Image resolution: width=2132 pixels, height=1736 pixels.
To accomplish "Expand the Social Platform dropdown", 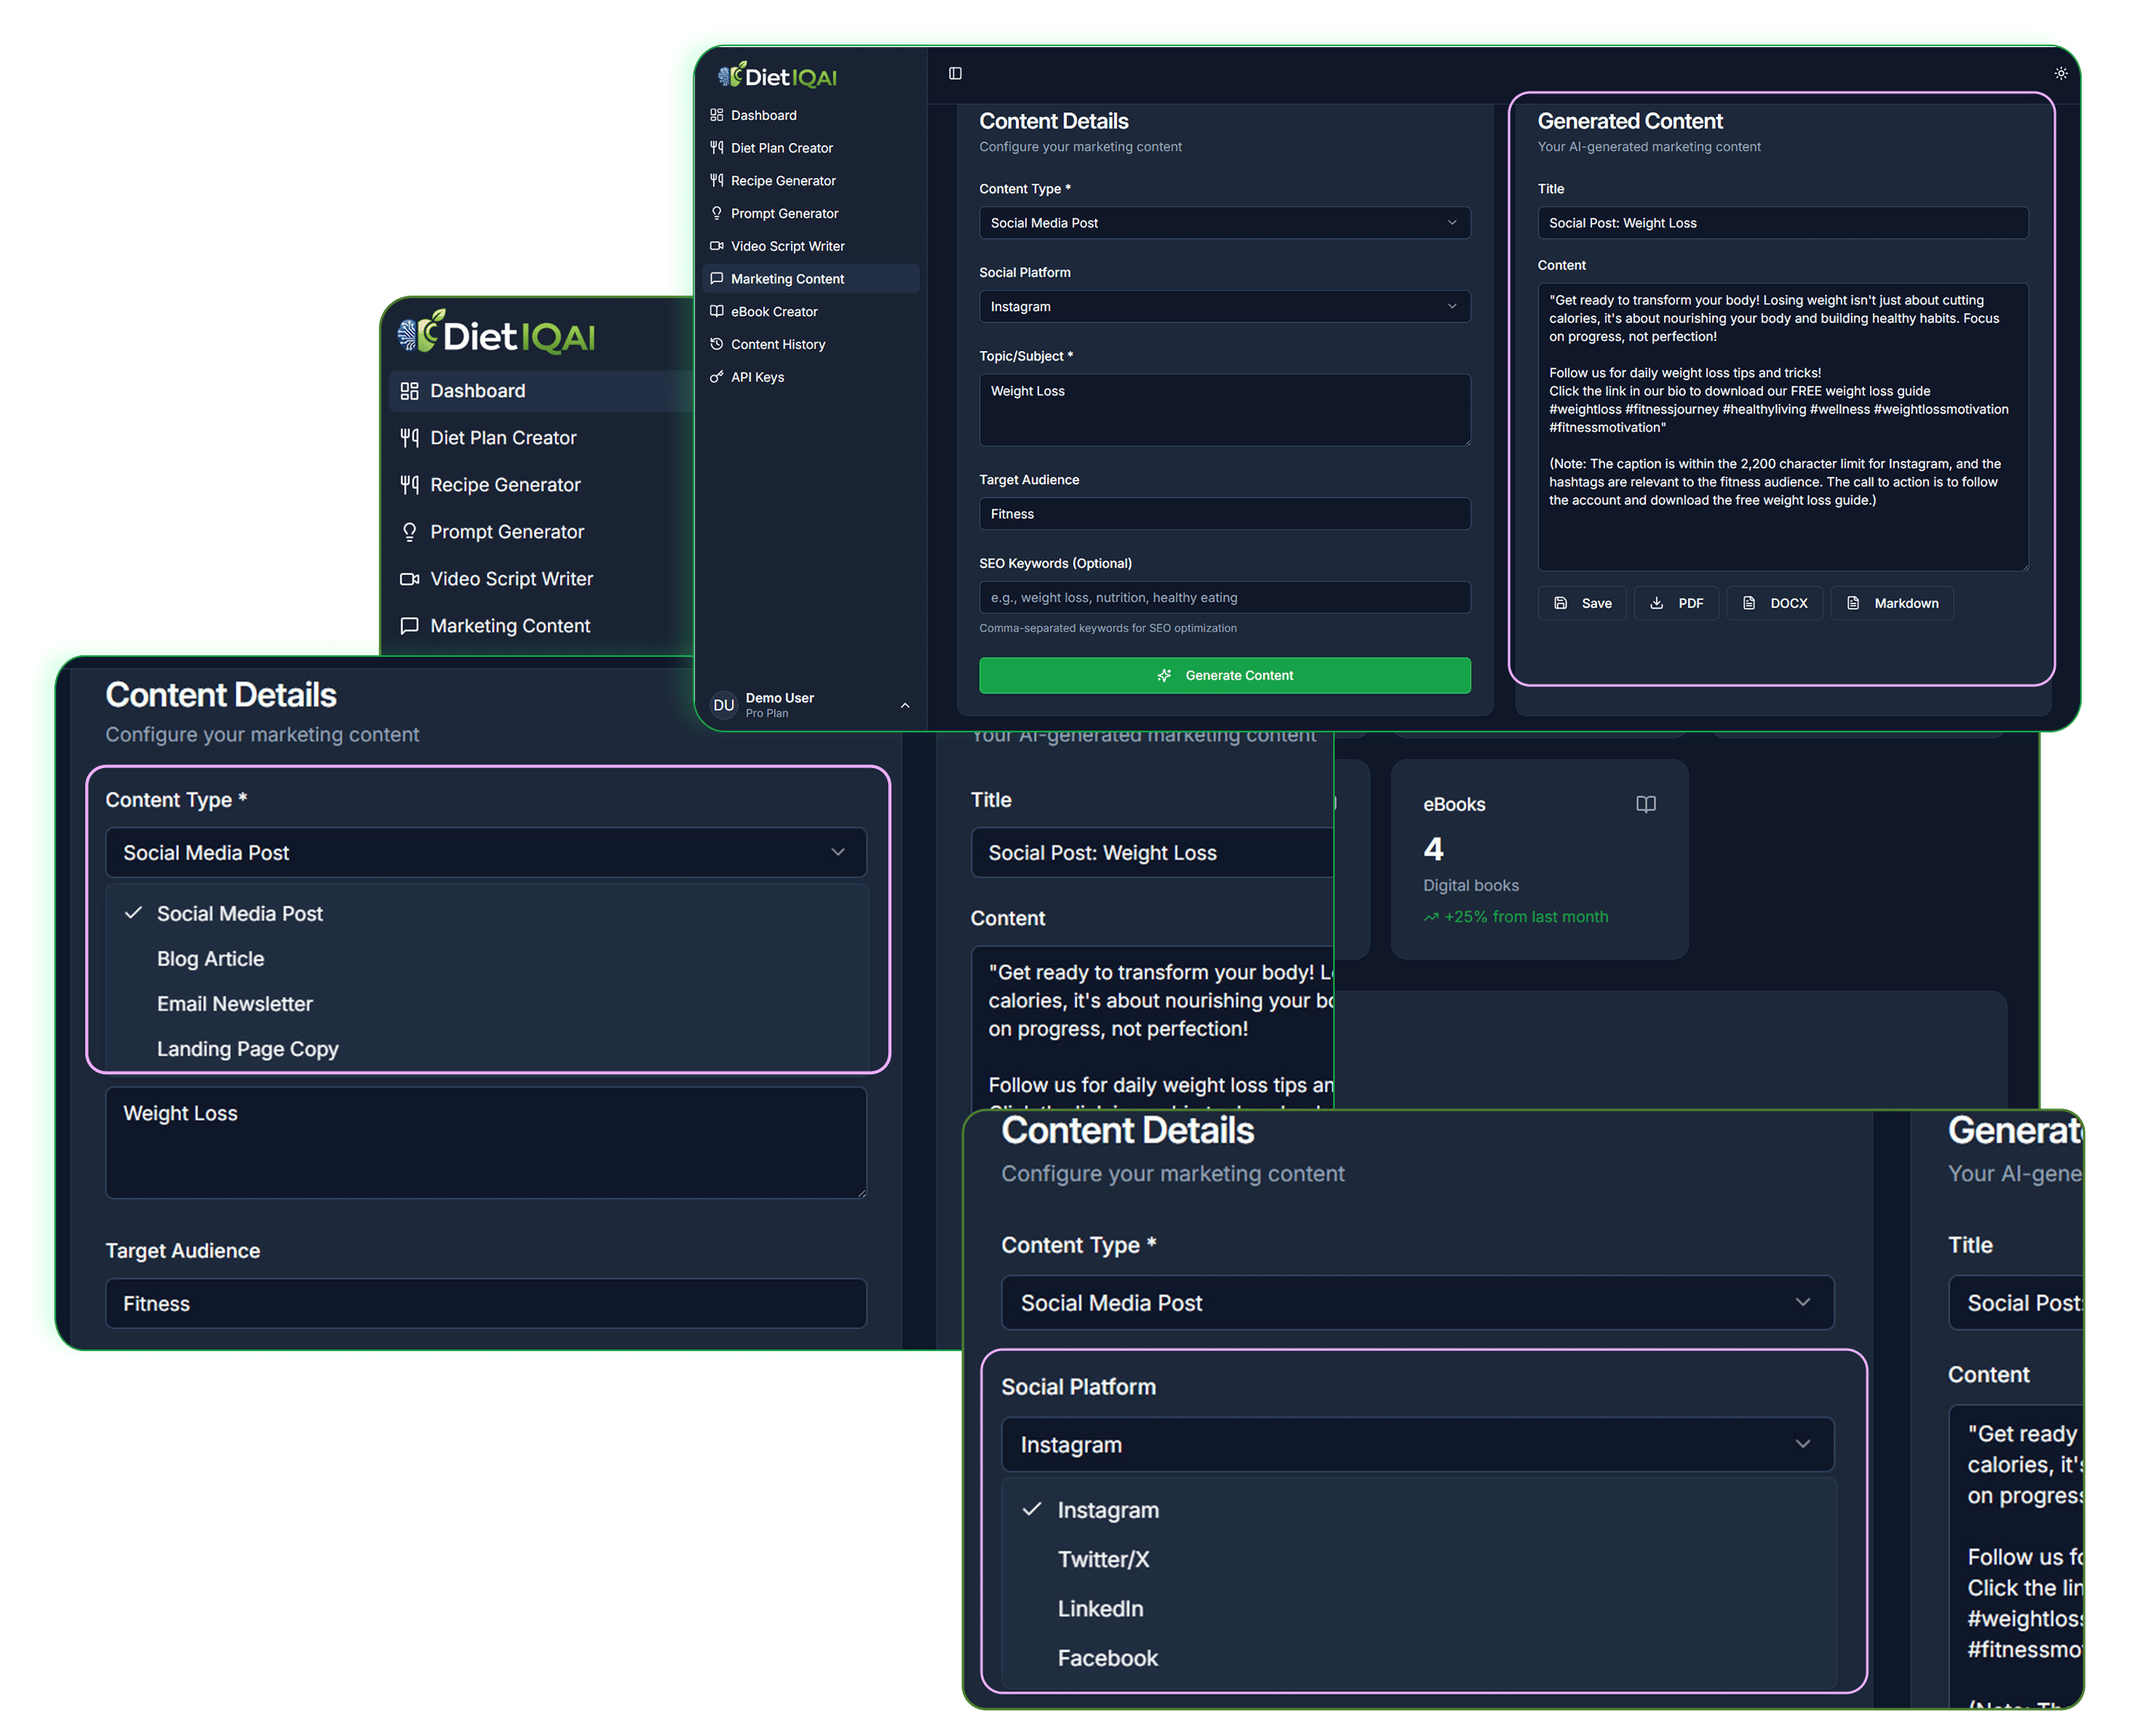I will (1416, 1444).
